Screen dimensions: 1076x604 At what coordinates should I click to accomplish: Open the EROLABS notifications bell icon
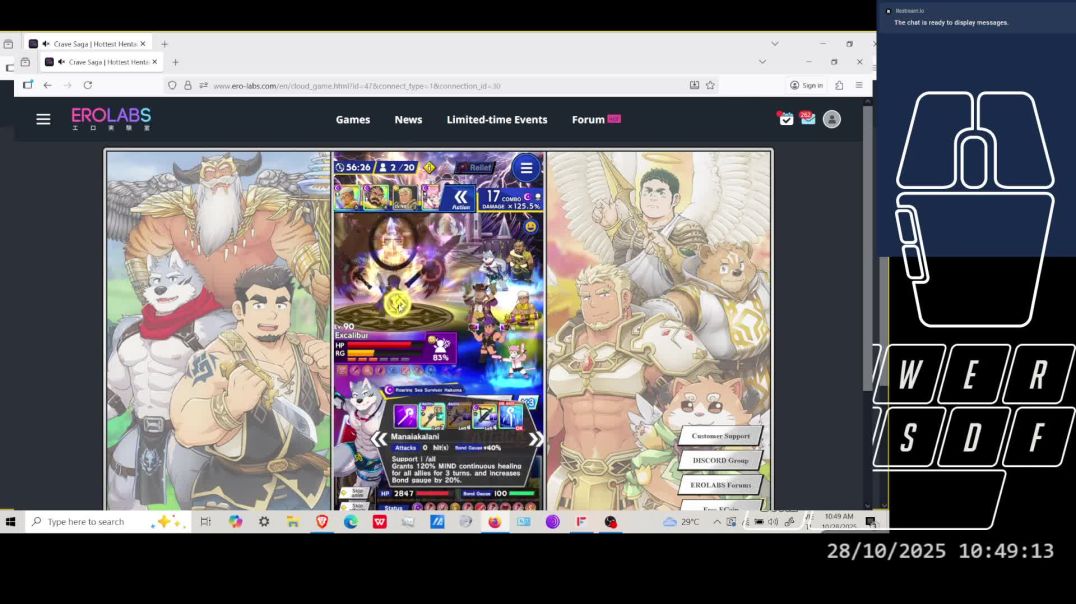pos(806,118)
